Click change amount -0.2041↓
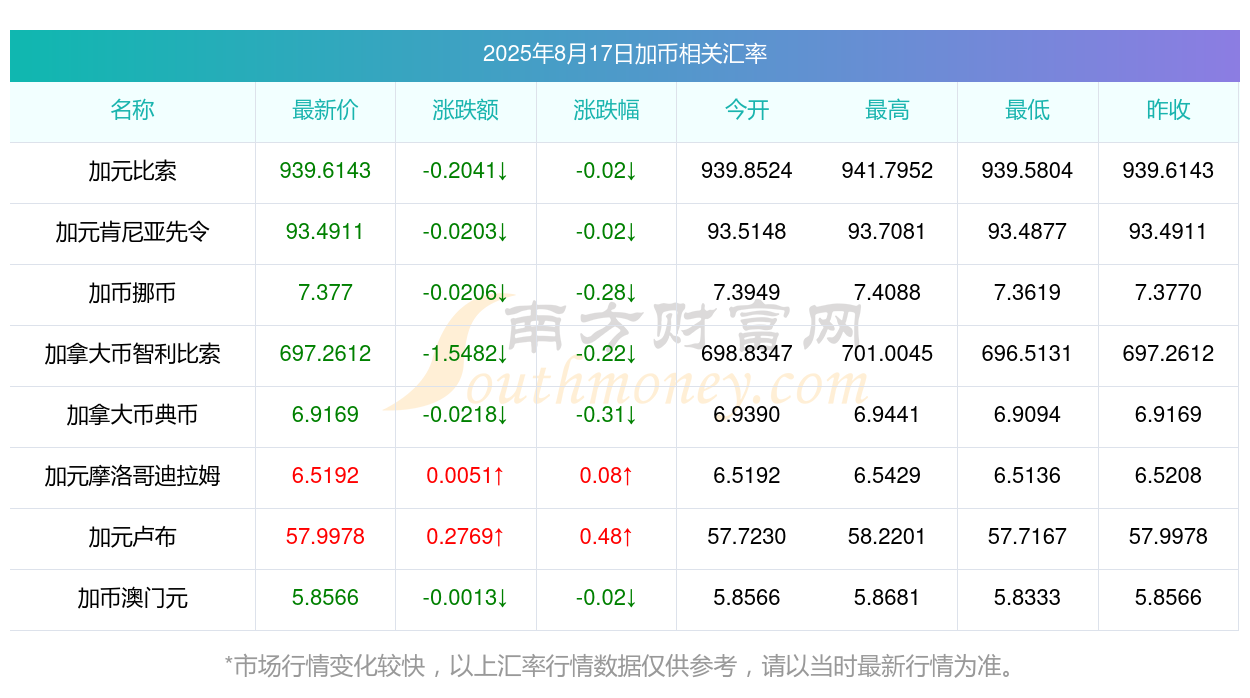Screen dimensions: 1250x698 [466, 171]
